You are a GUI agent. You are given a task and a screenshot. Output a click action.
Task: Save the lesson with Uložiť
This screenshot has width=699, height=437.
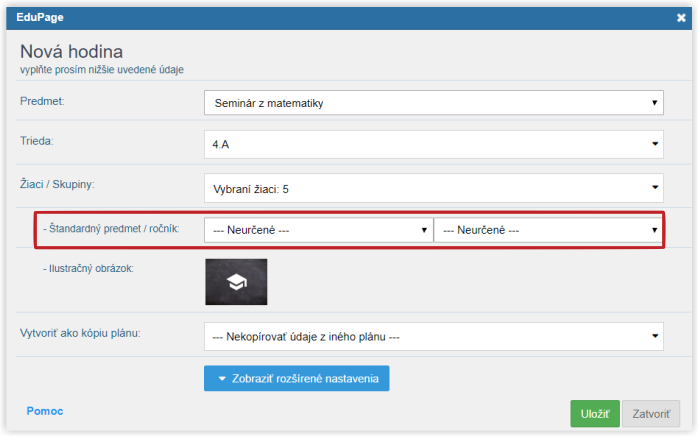tap(595, 414)
